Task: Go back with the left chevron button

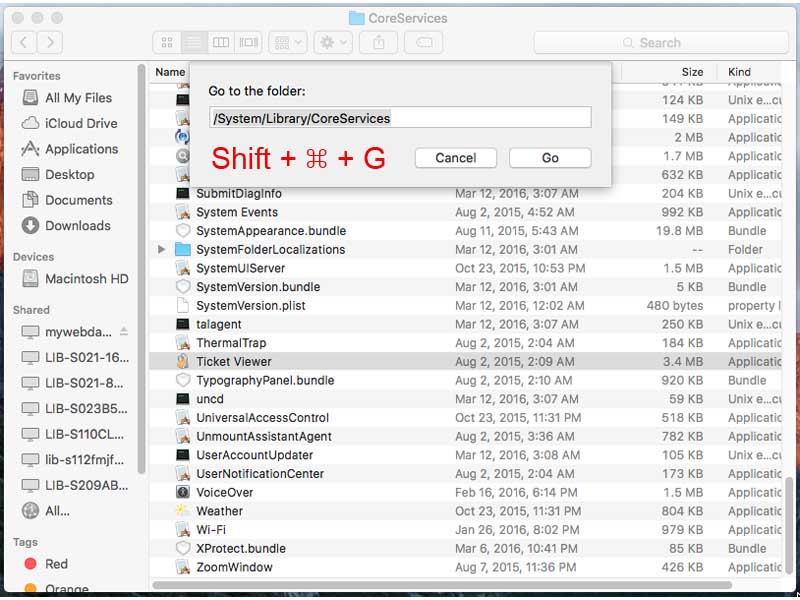Action: click(x=23, y=42)
